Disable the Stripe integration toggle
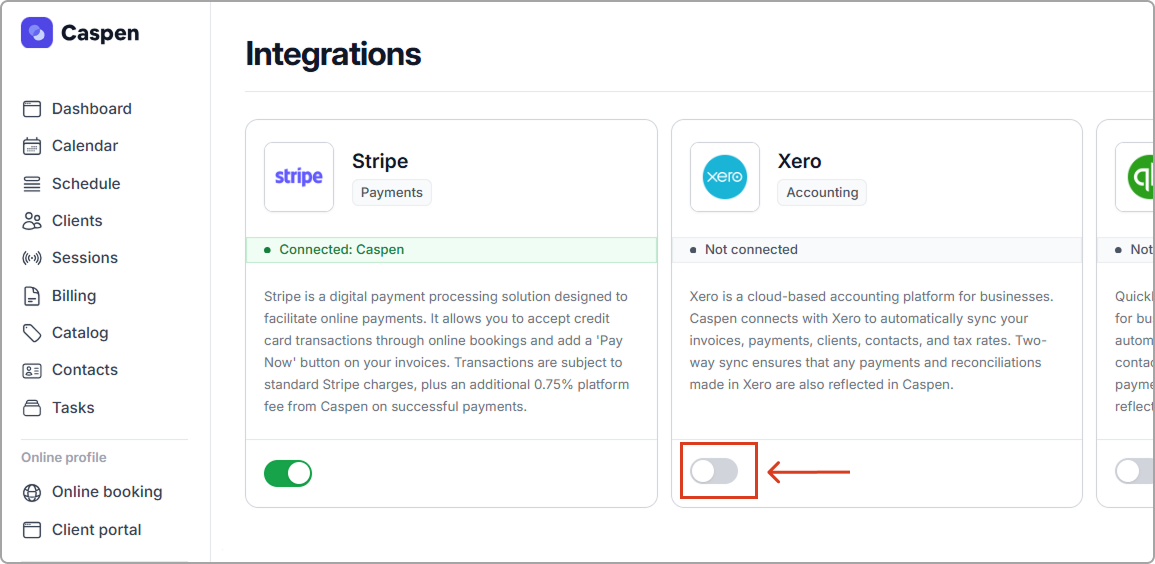 coord(288,473)
